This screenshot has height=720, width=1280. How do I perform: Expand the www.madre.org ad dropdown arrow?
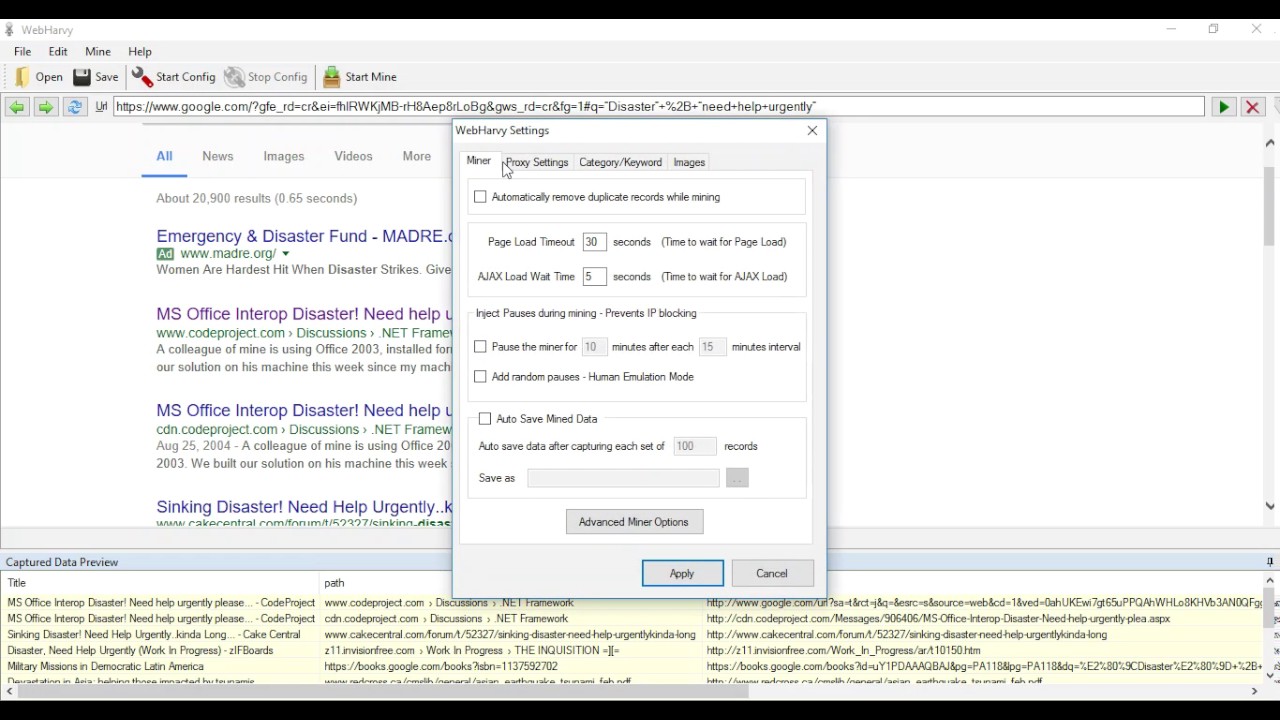[285, 255]
